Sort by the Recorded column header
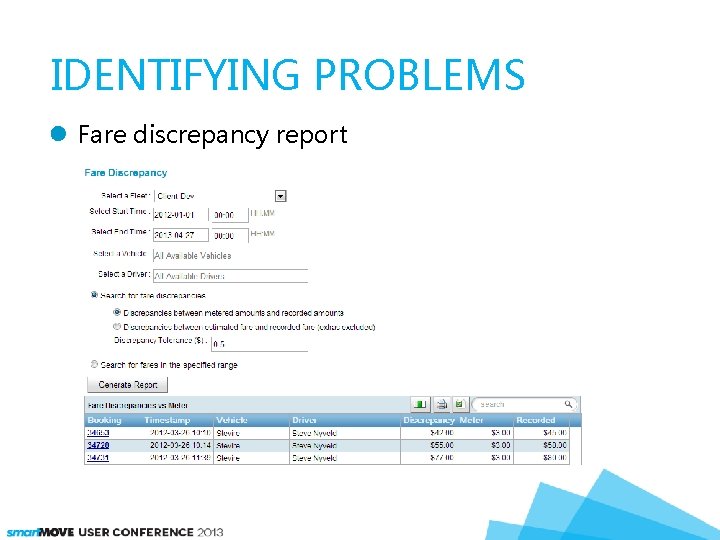 (536, 420)
